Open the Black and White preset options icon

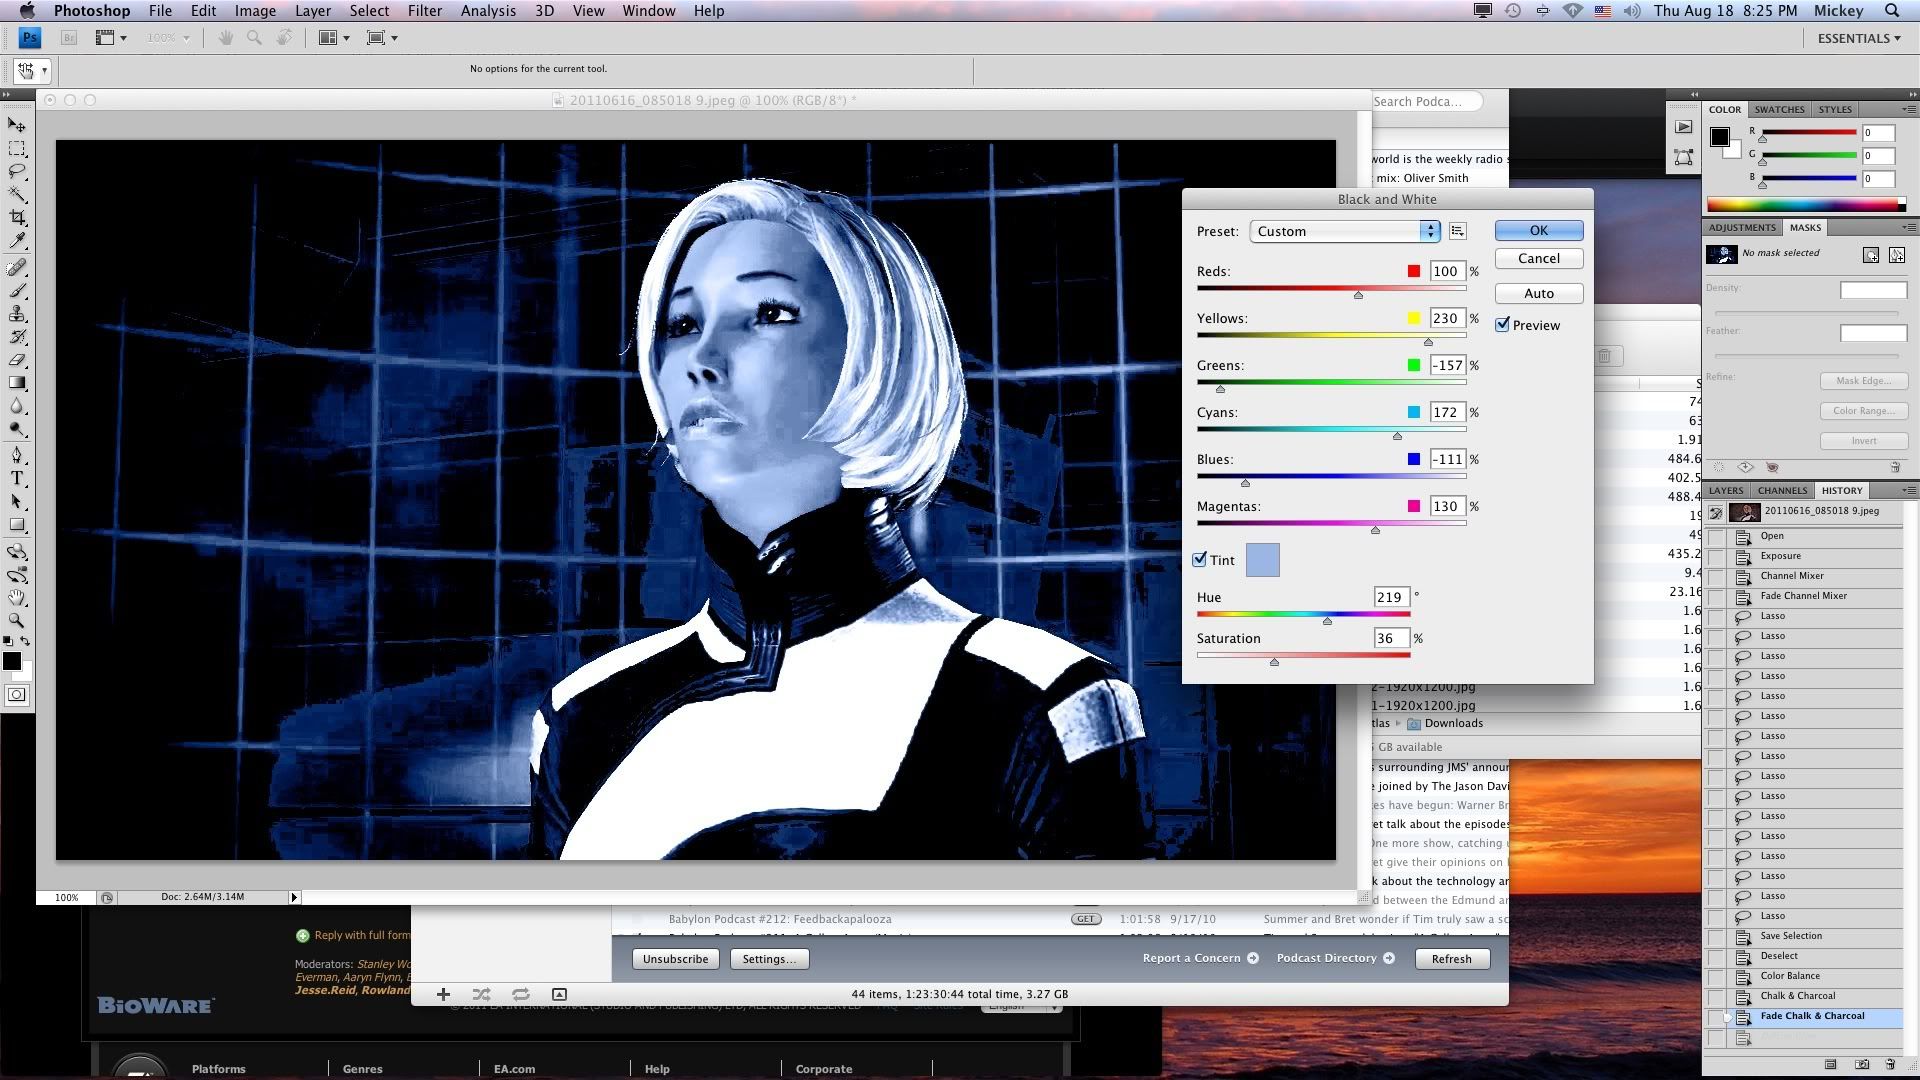pyautogui.click(x=1457, y=231)
